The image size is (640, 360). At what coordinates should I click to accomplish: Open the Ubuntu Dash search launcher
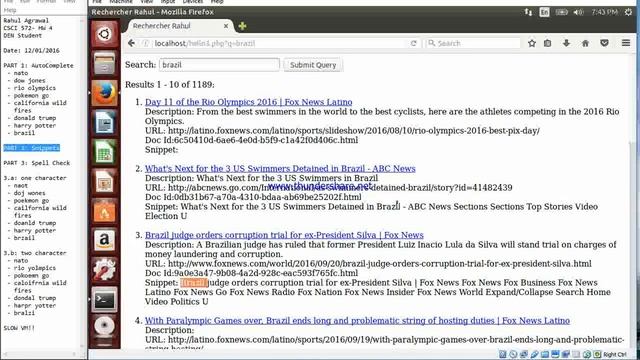[x=104, y=33]
